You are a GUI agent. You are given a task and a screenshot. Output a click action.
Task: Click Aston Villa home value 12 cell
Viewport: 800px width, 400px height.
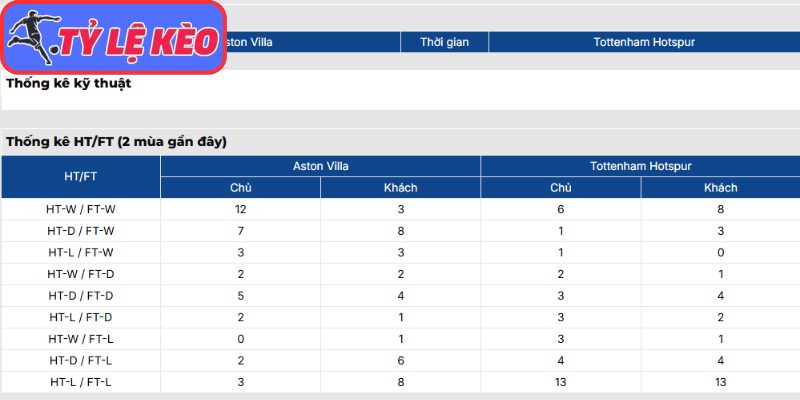point(240,209)
